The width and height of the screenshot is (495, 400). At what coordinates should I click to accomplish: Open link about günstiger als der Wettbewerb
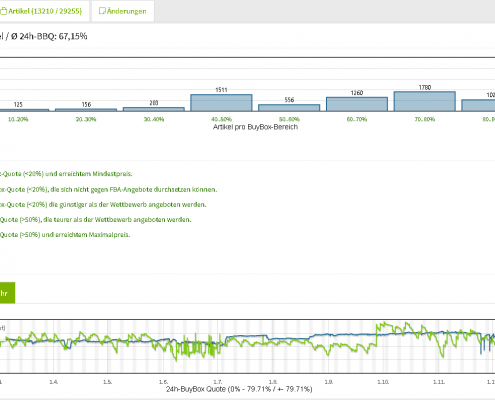point(103,204)
